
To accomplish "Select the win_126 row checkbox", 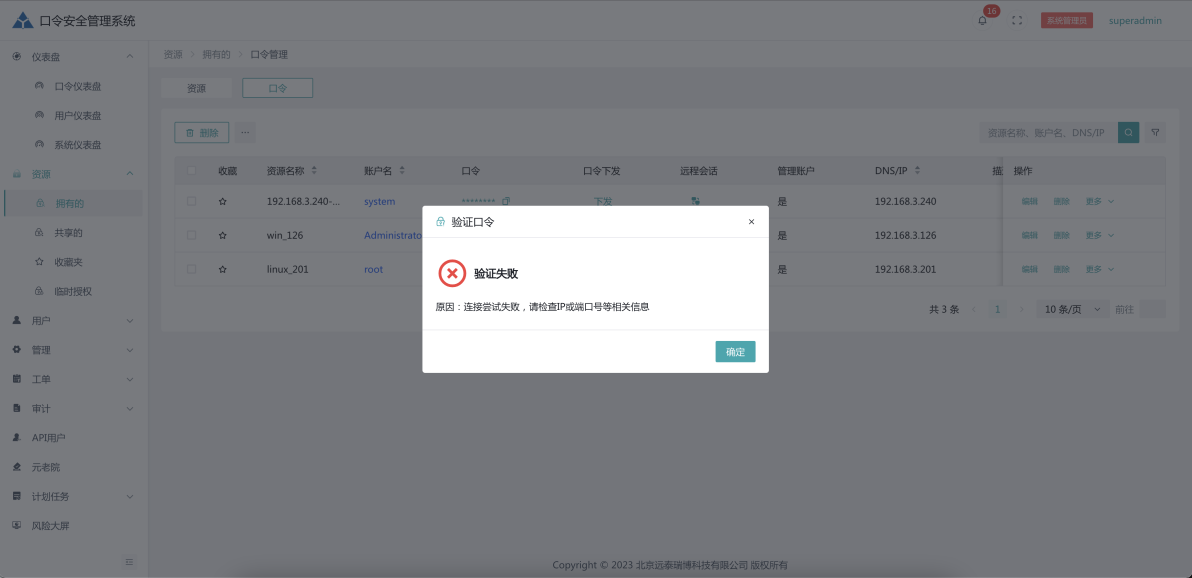I will pyautogui.click(x=191, y=235).
